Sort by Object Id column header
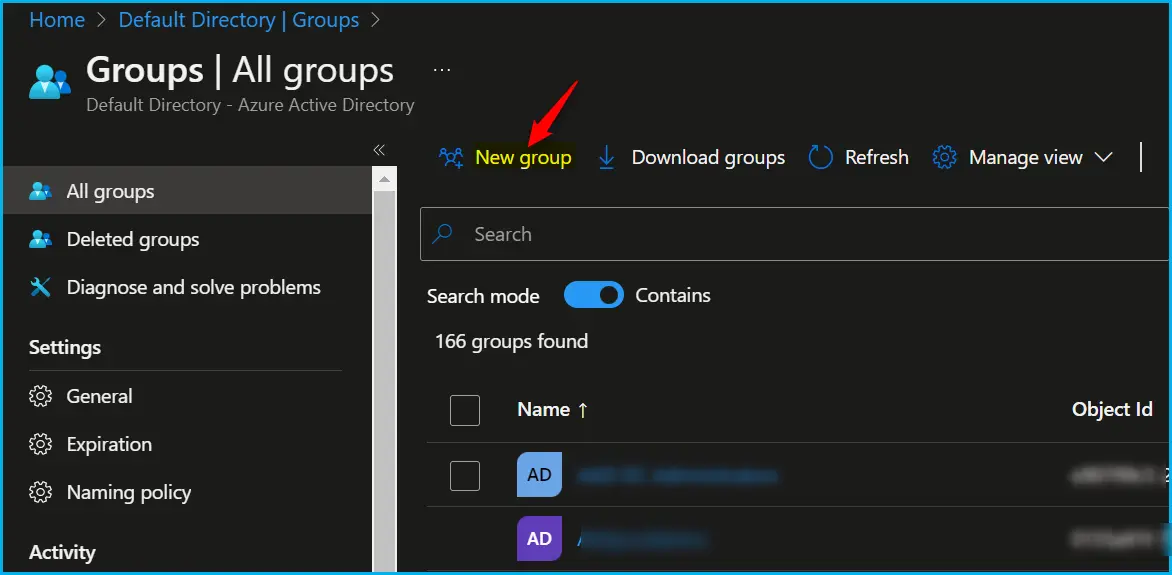 pyautogui.click(x=1112, y=409)
